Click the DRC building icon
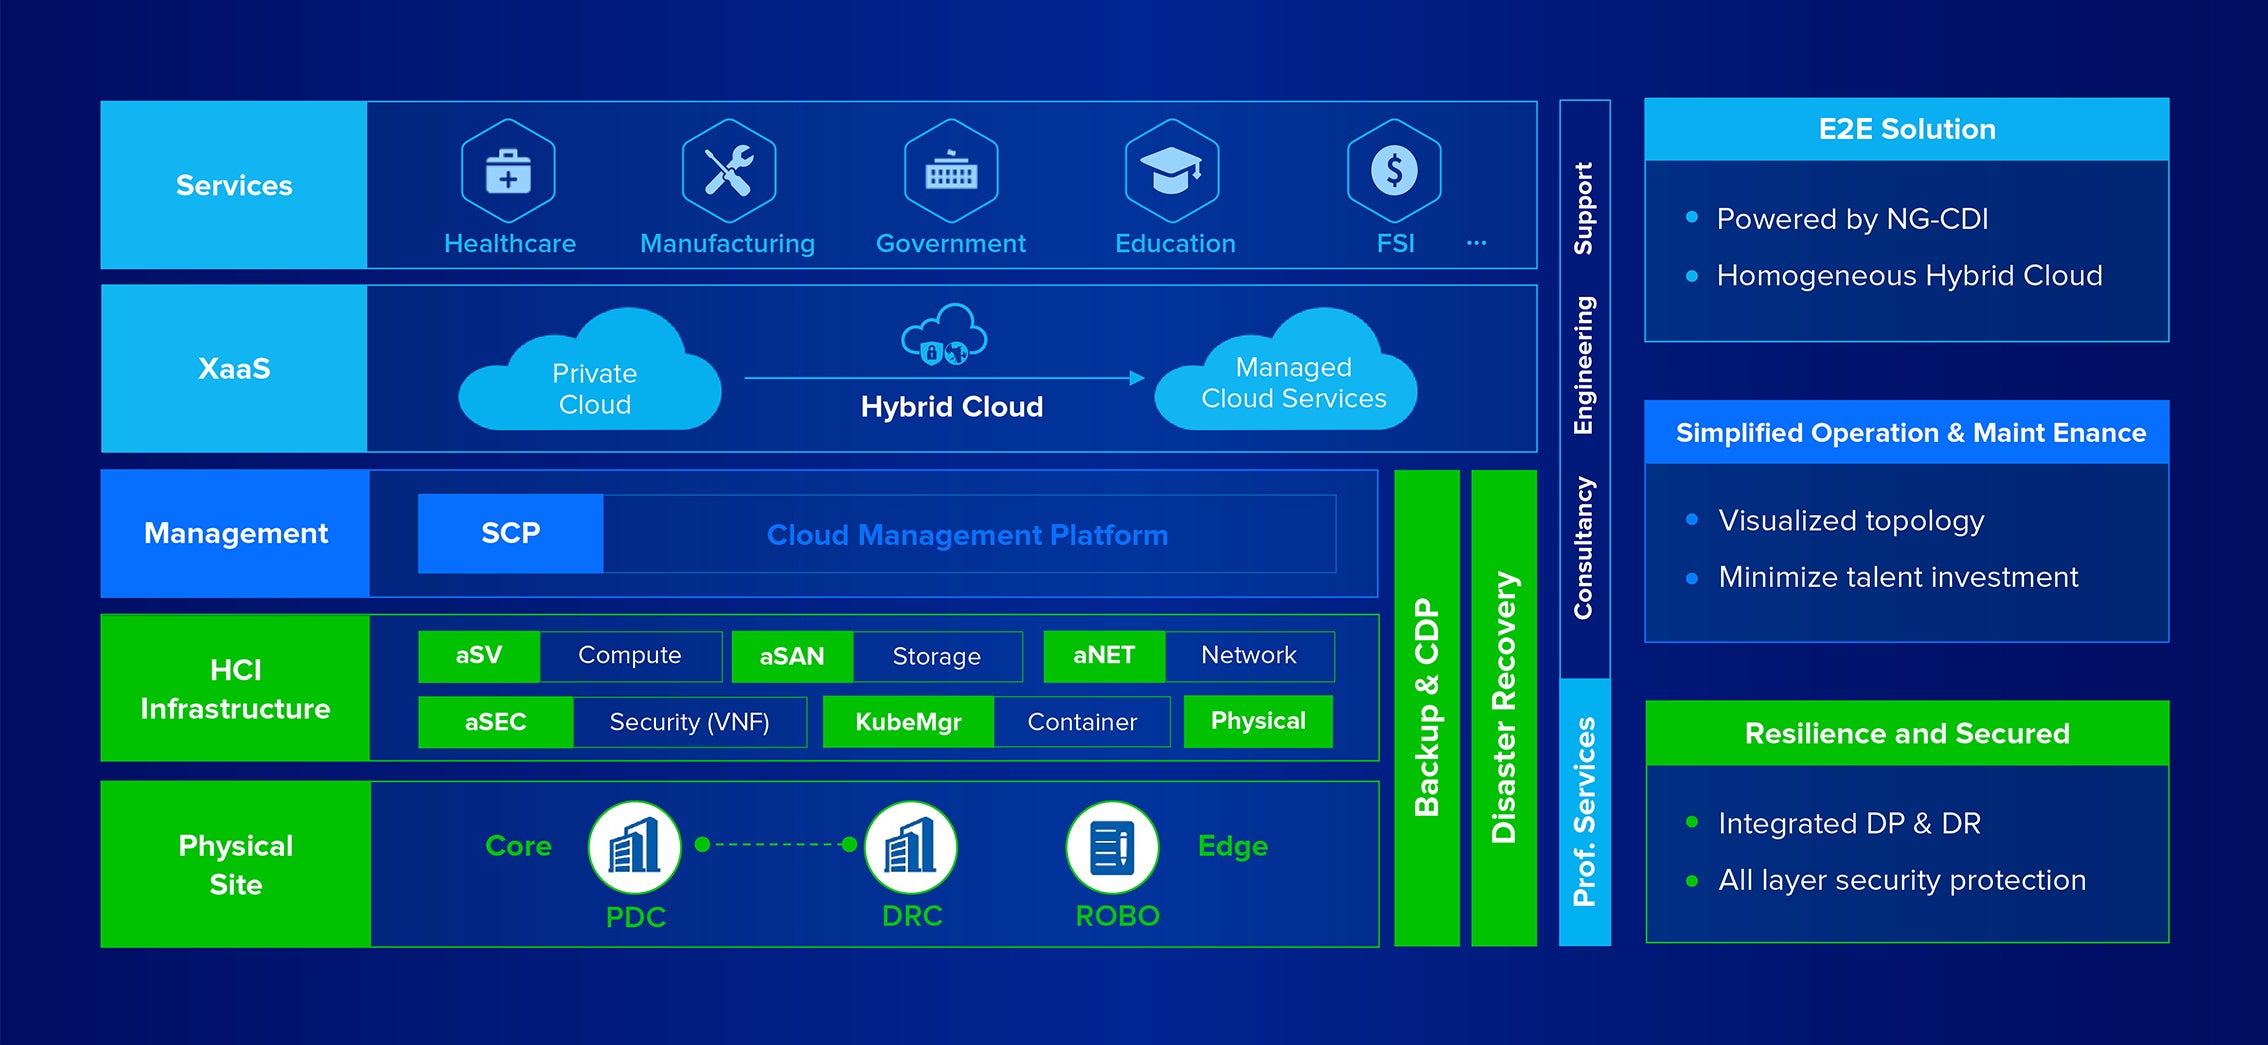The height and width of the screenshot is (1045, 2268). tap(911, 847)
